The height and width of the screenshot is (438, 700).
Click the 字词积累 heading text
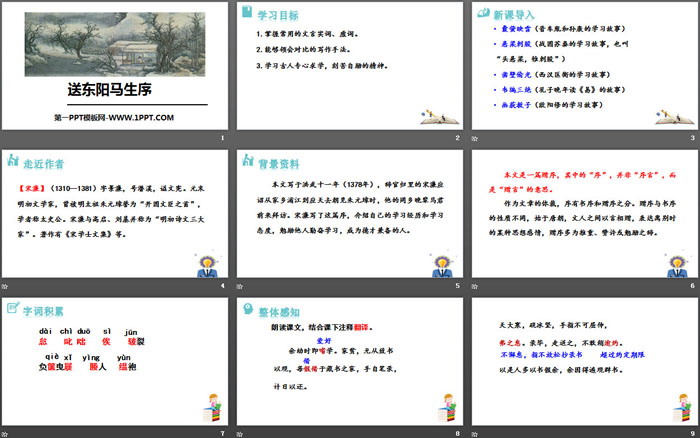pos(43,311)
